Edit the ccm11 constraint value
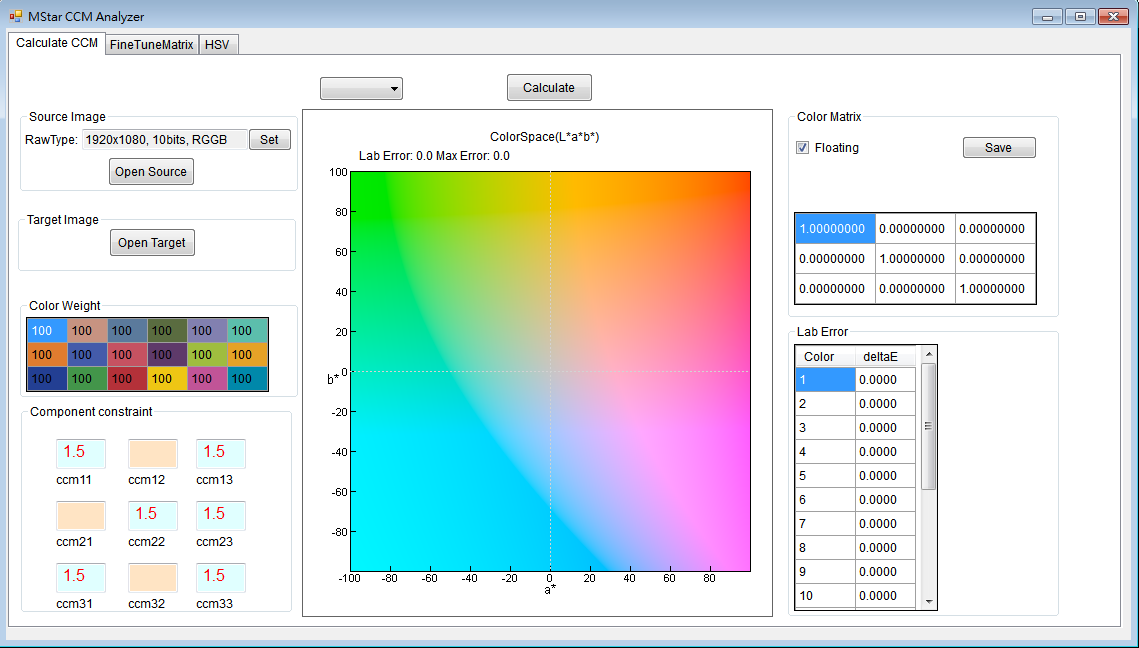Image resolution: width=1139 pixels, height=648 pixels. [80, 452]
